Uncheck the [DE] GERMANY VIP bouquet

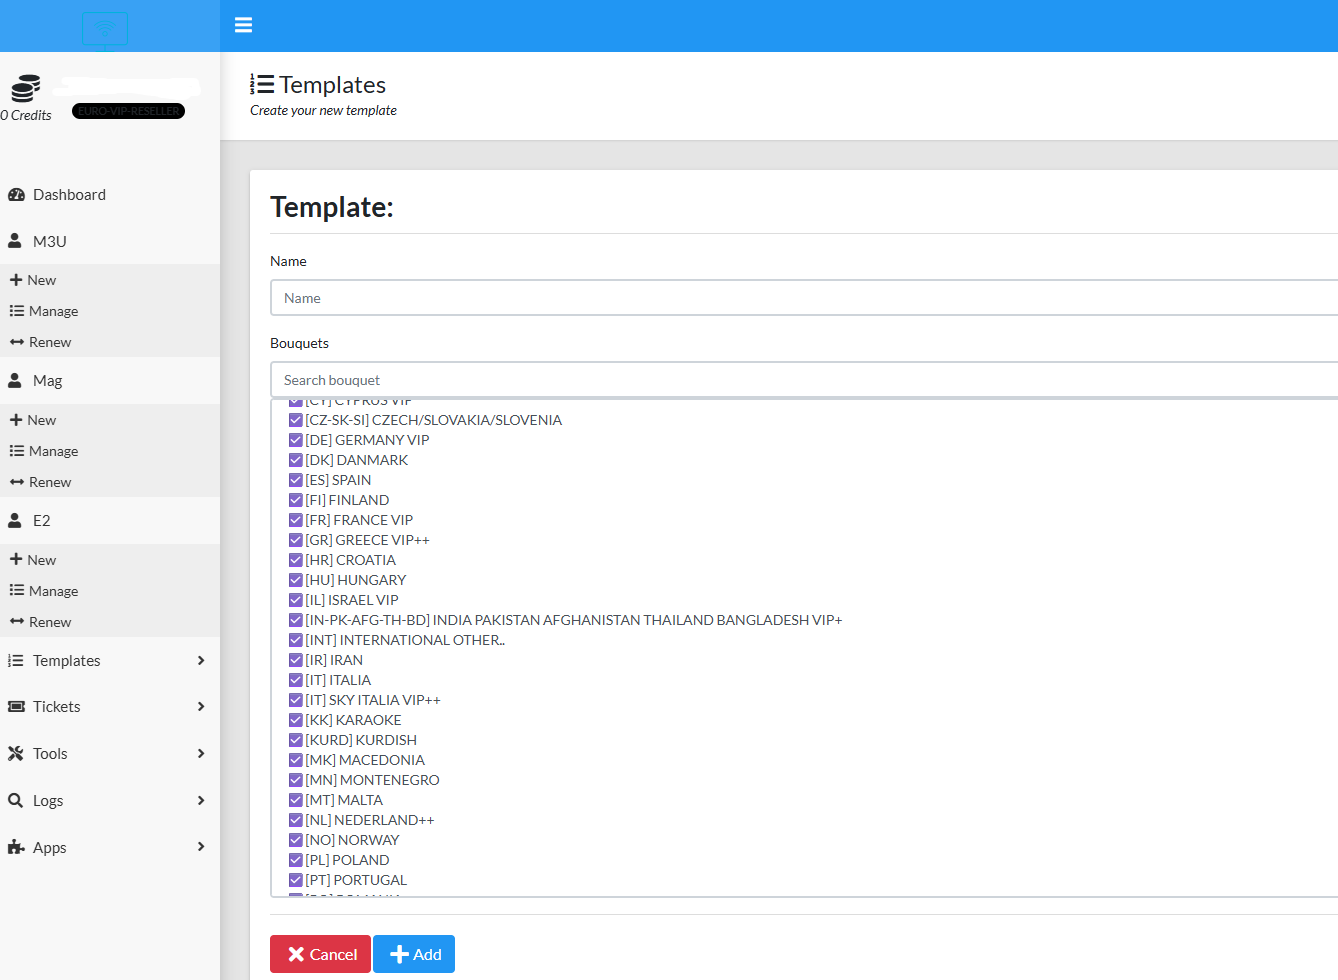(x=296, y=440)
